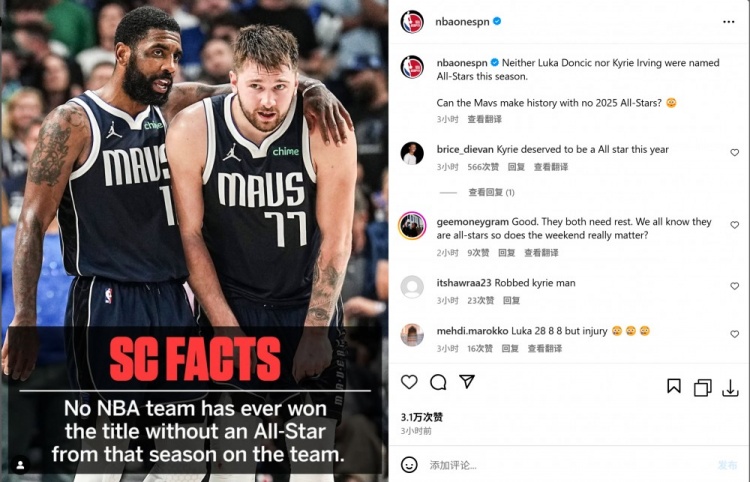
Task: Open the emoji picker in comment box
Action: coord(409,464)
